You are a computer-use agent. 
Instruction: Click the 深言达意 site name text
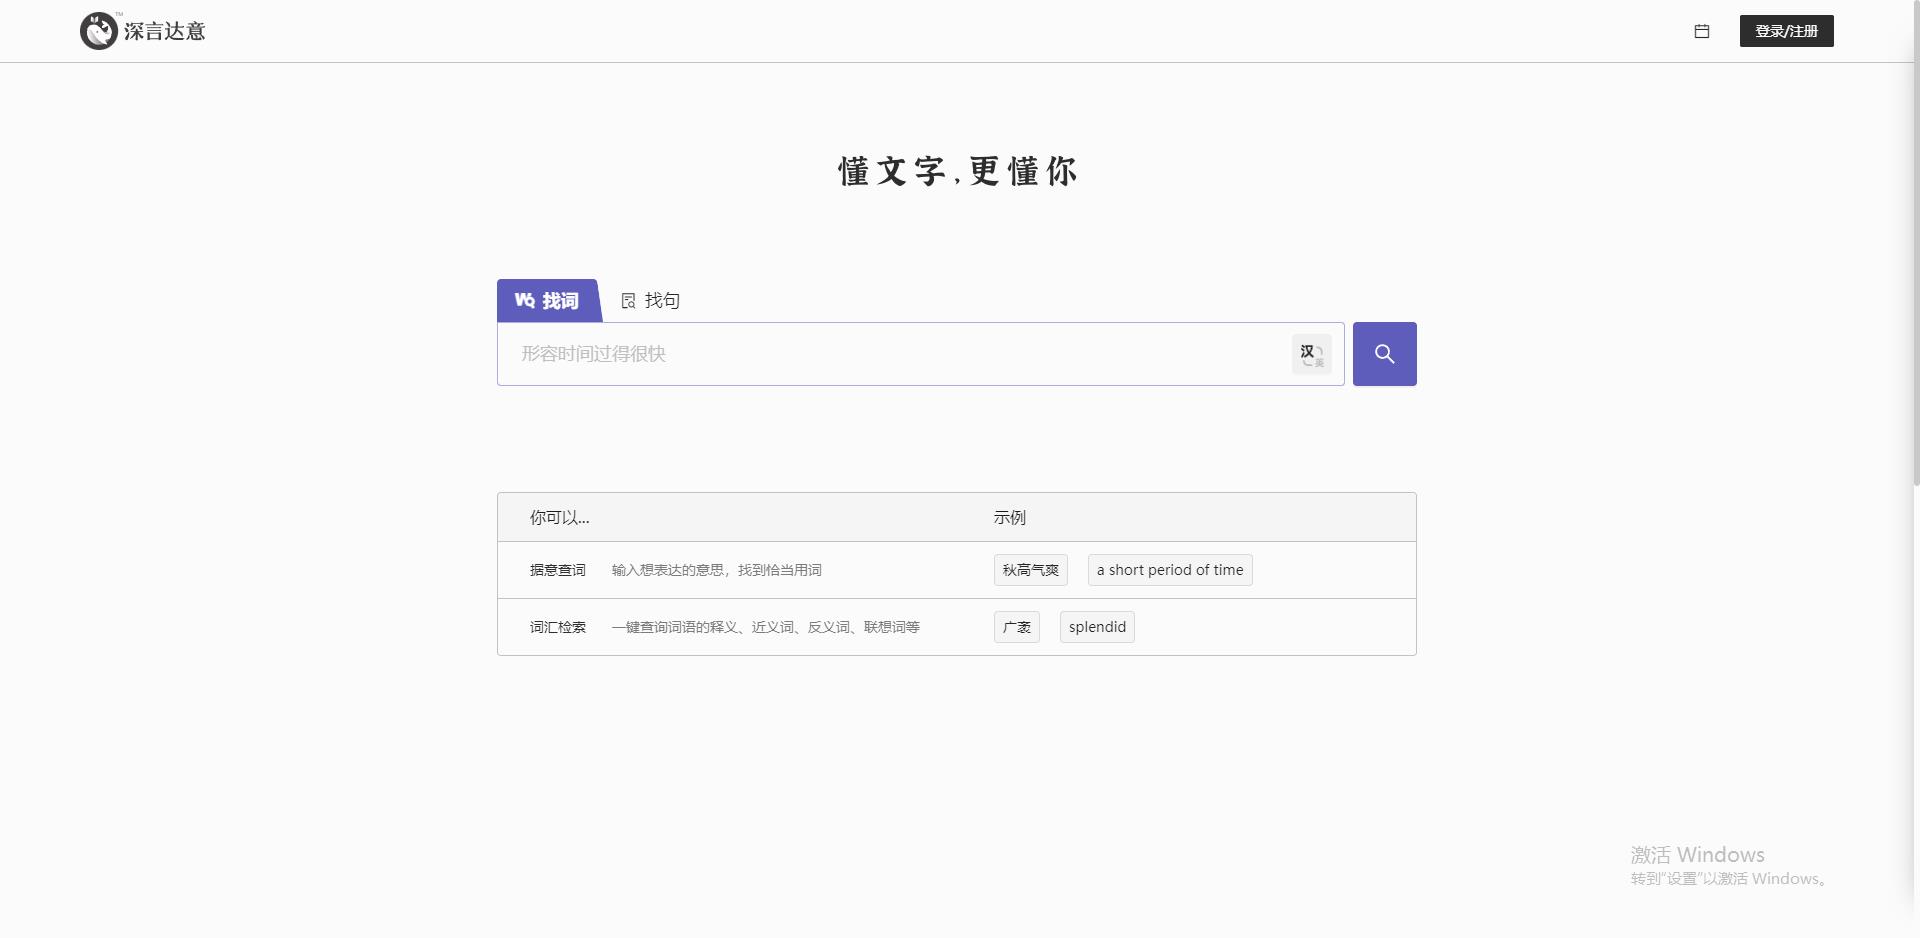click(165, 31)
